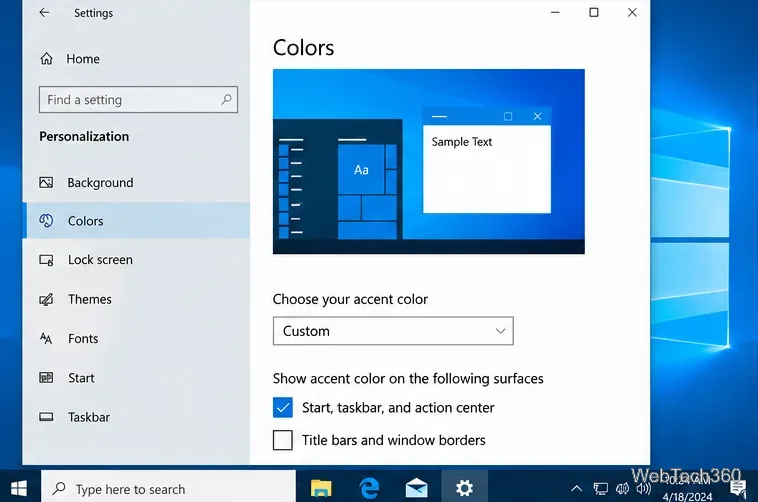Open the Themes settings page

tap(136, 299)
